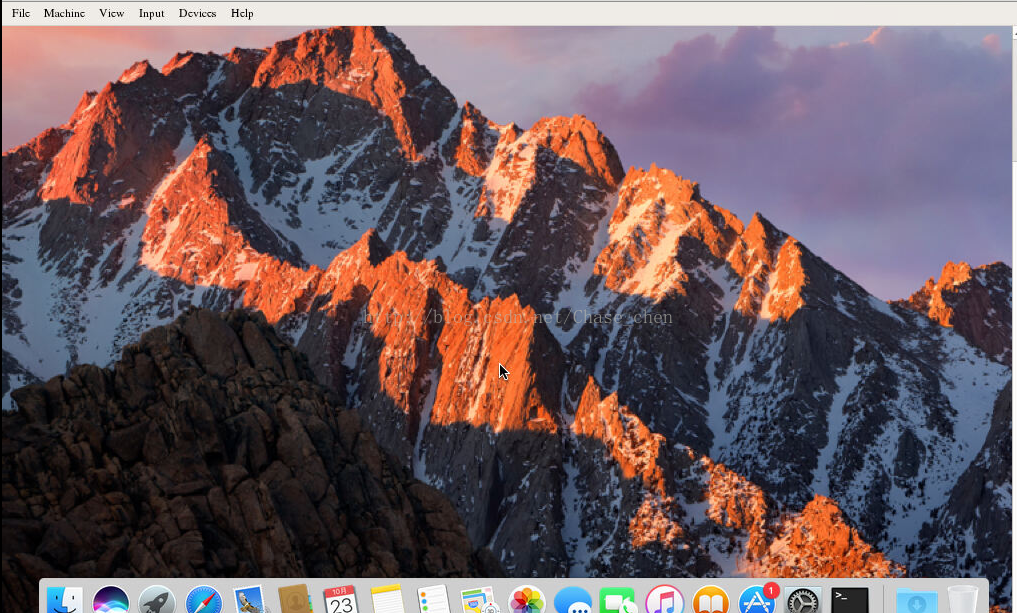Open App Store with update badge
Viewport: 1017px width, 613px height.
[x=758, y=599]
